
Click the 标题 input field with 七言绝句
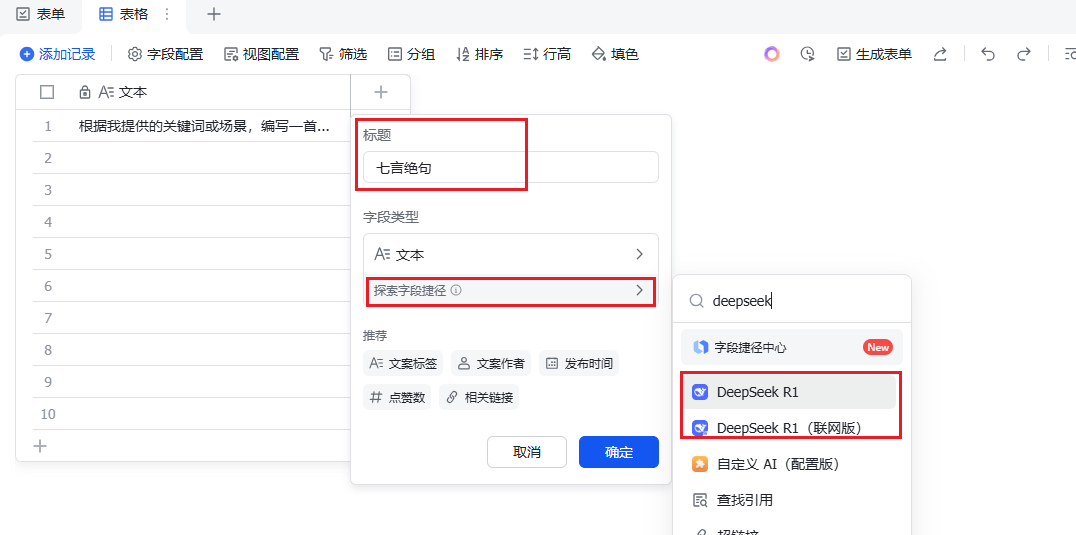[511, 167]
